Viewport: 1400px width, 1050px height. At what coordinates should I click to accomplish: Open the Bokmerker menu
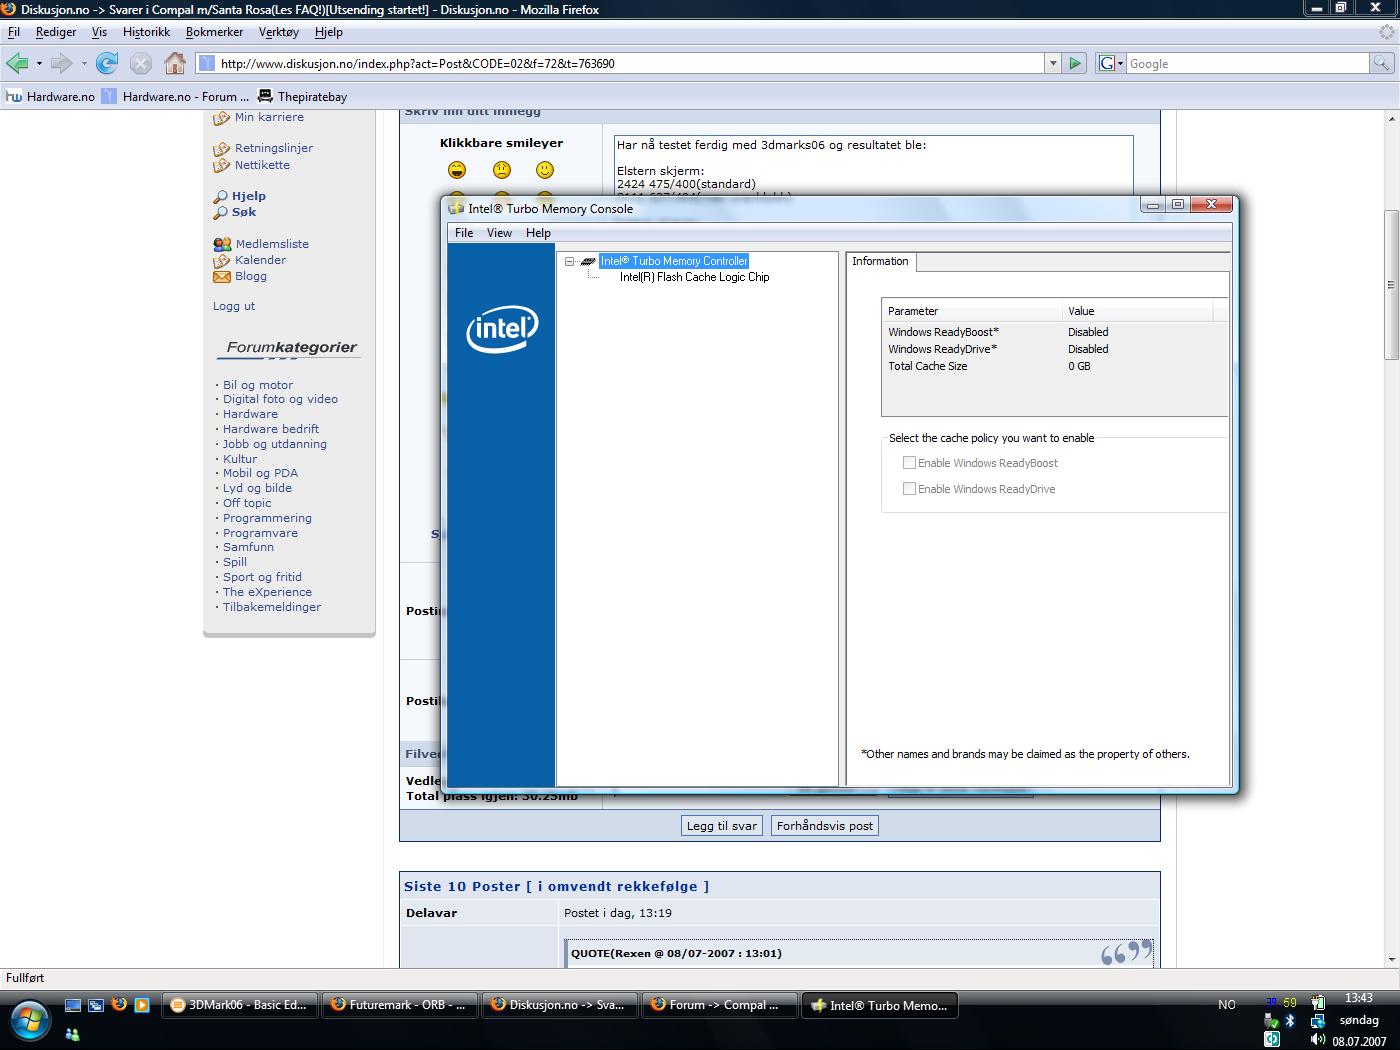(x=214, y=32)
